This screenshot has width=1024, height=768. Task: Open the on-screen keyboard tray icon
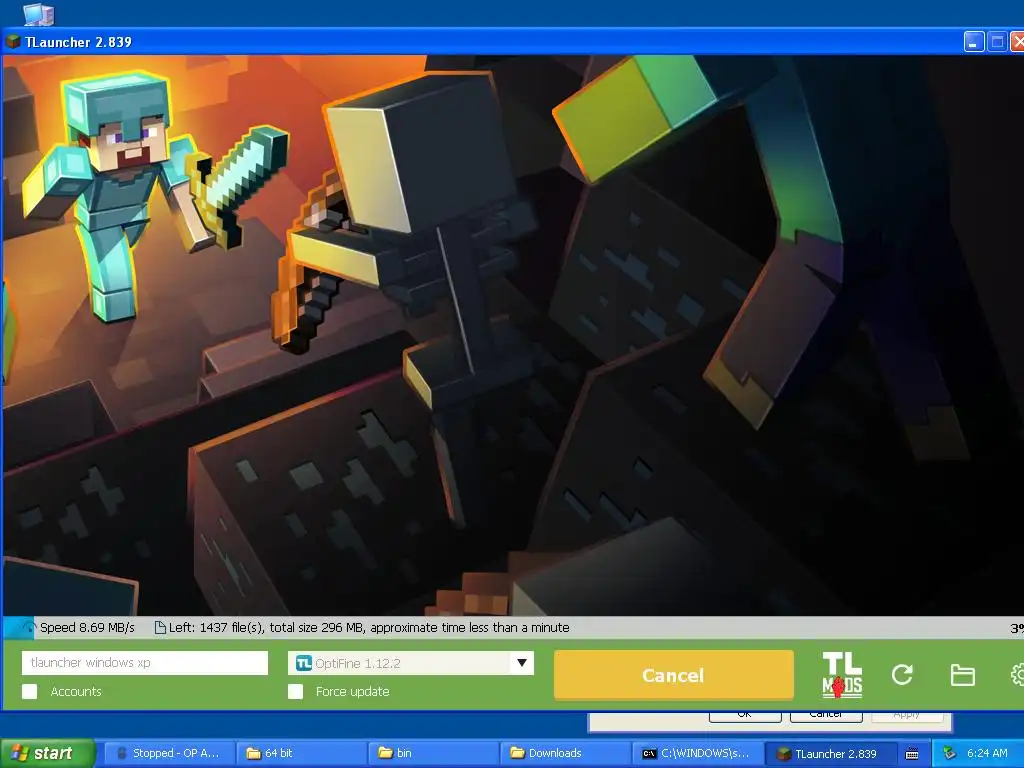click(x=912, y=754)
